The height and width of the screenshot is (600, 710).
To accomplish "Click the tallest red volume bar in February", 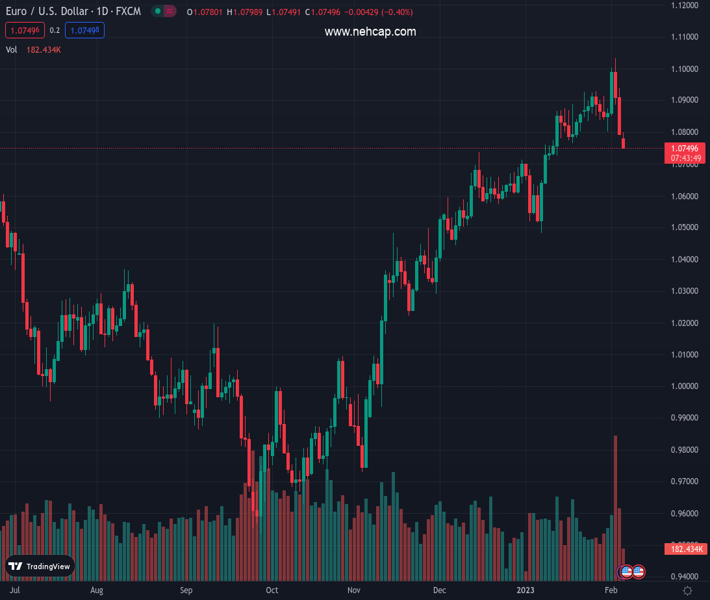I will tap(615, 500).
